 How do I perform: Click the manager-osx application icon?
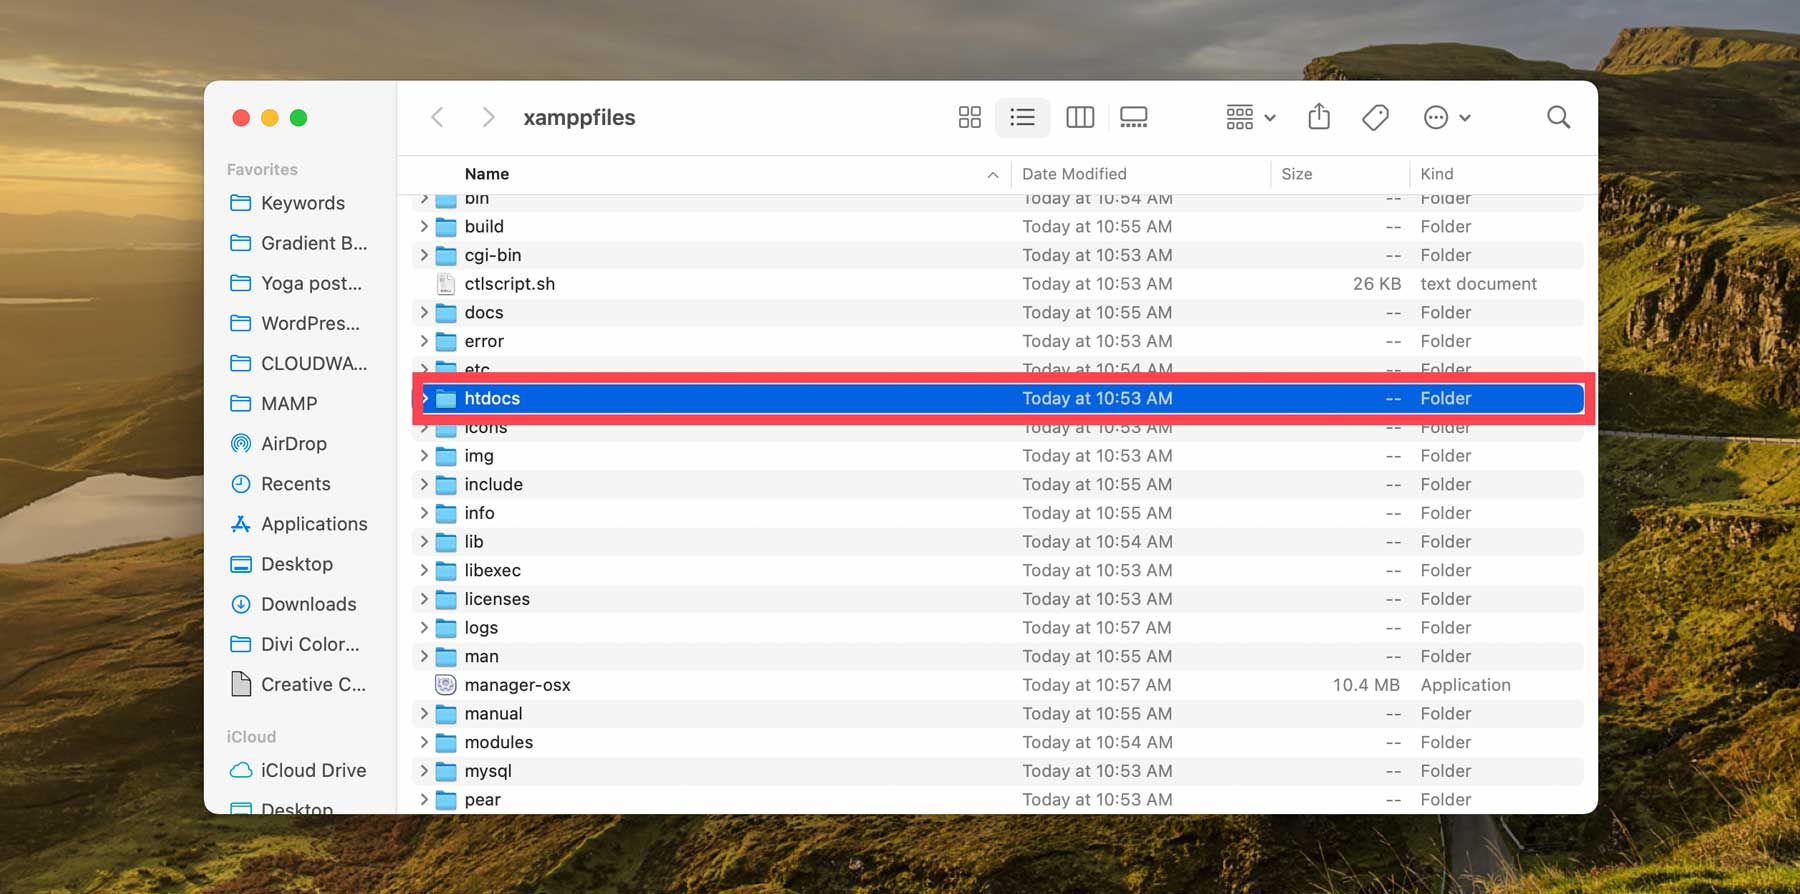click(446, 685)
